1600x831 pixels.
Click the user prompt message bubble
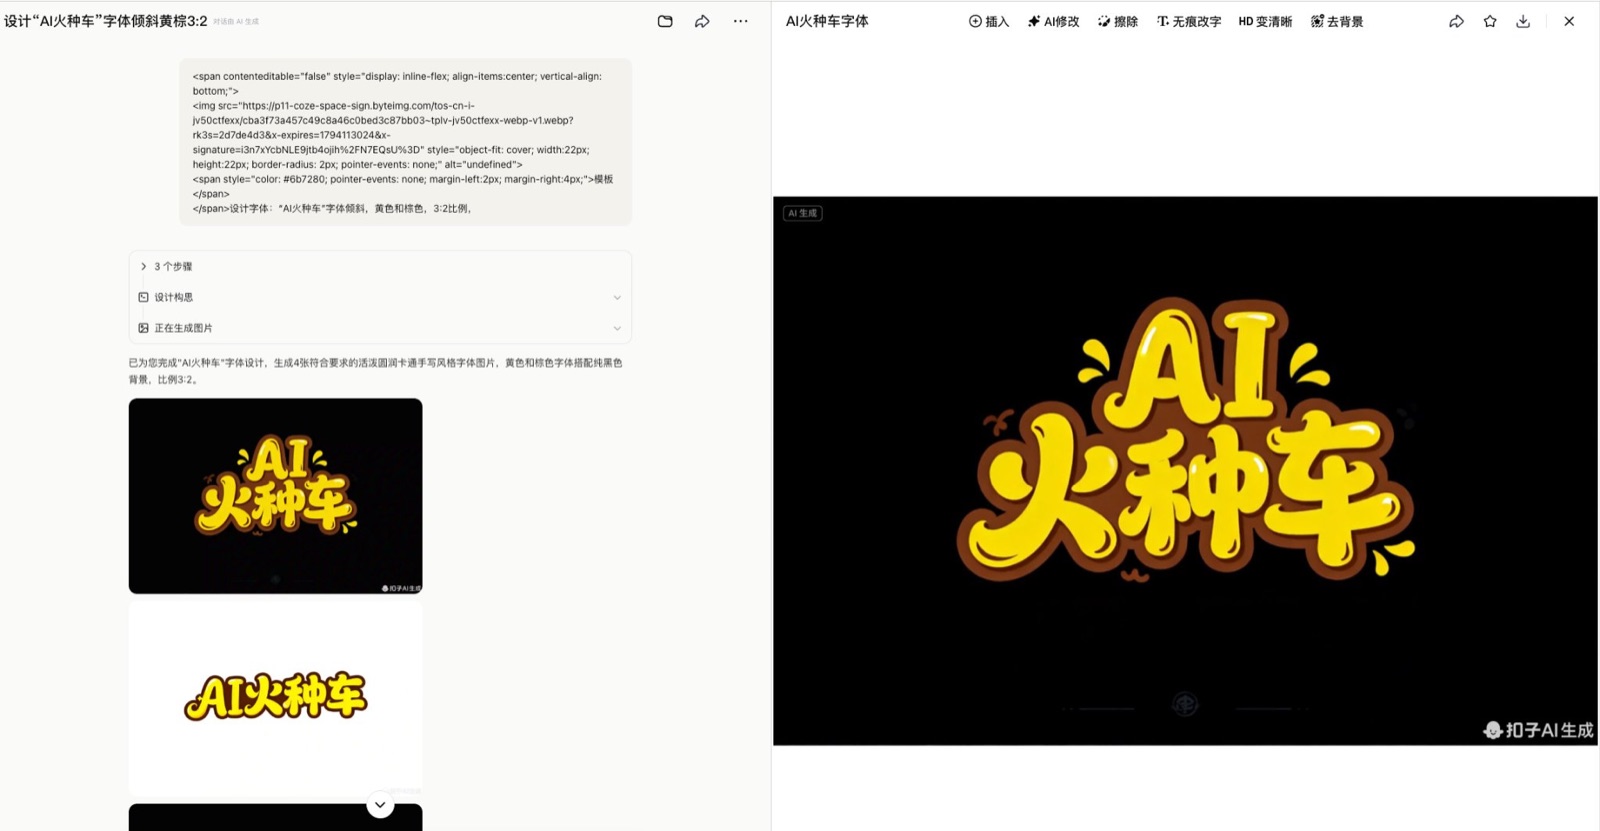point(406,142)
